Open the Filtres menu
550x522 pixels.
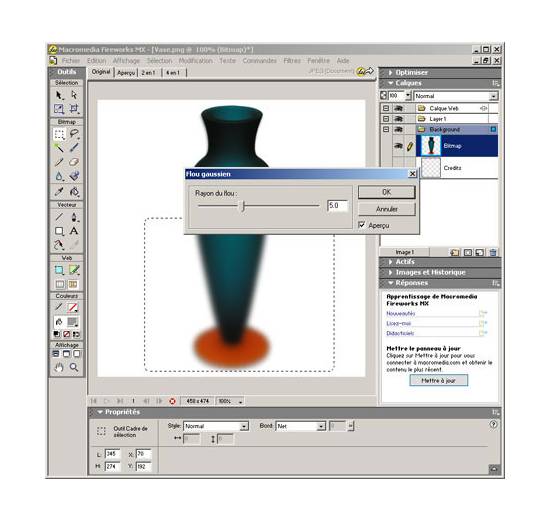point(292,61)
